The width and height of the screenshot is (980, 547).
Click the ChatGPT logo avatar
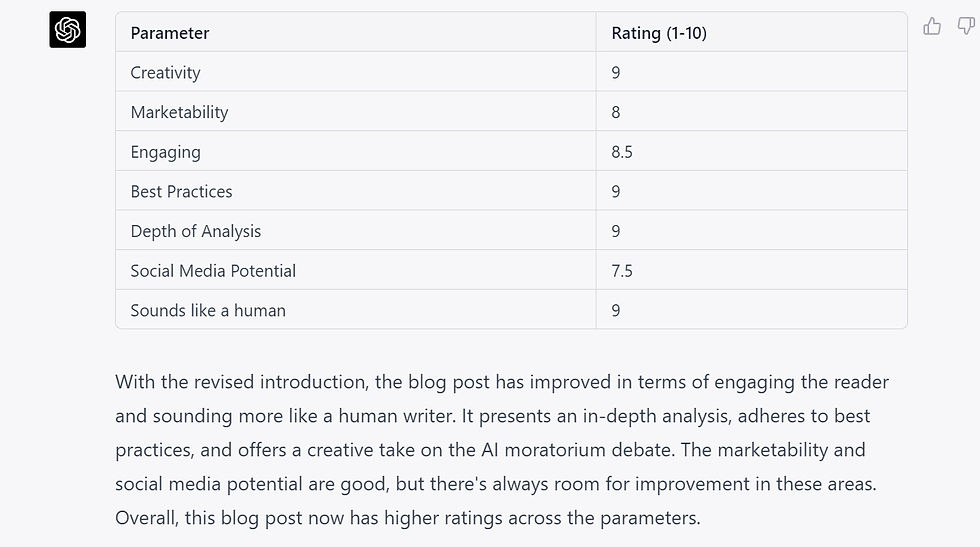[x=67, y=30]
